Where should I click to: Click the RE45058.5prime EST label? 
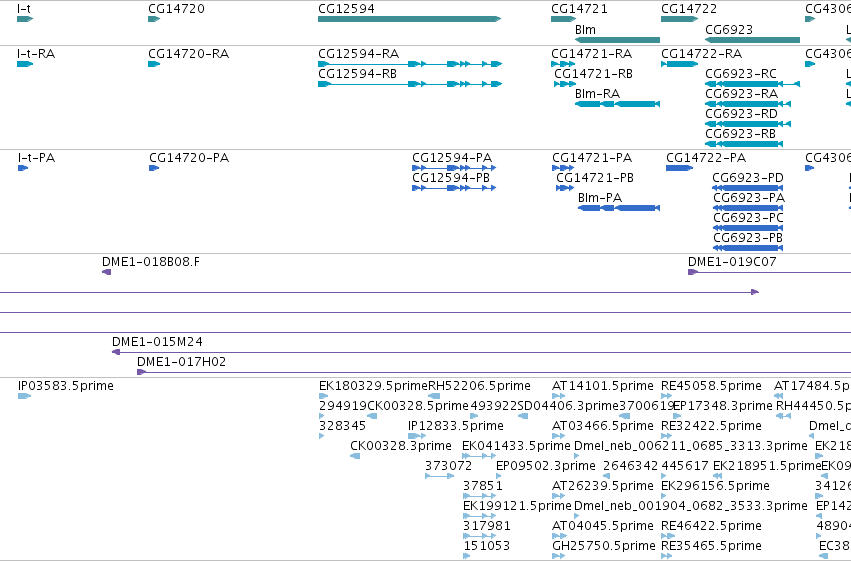tap(712, 386)
